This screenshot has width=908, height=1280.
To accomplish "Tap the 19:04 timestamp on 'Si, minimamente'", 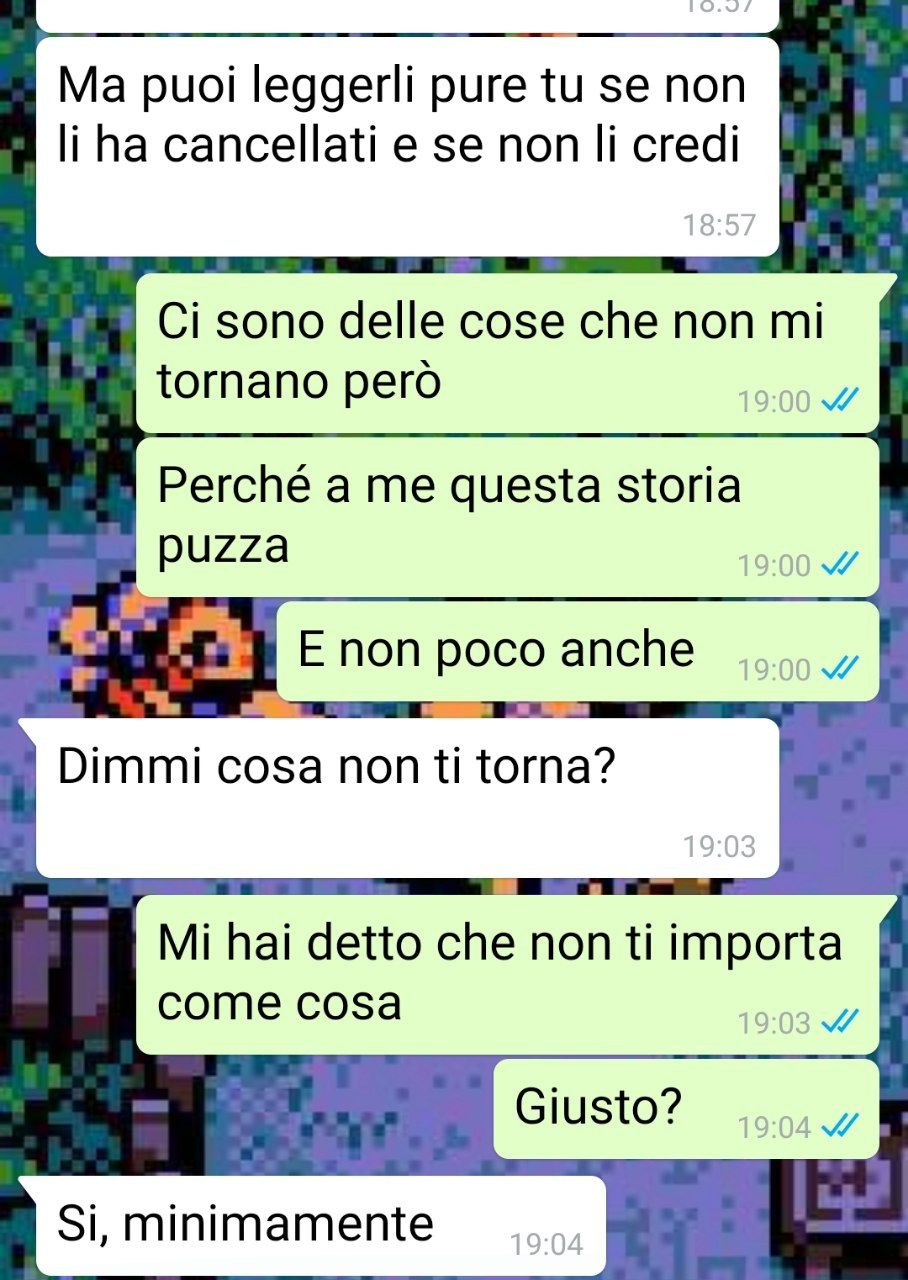I will point(546,1245).
